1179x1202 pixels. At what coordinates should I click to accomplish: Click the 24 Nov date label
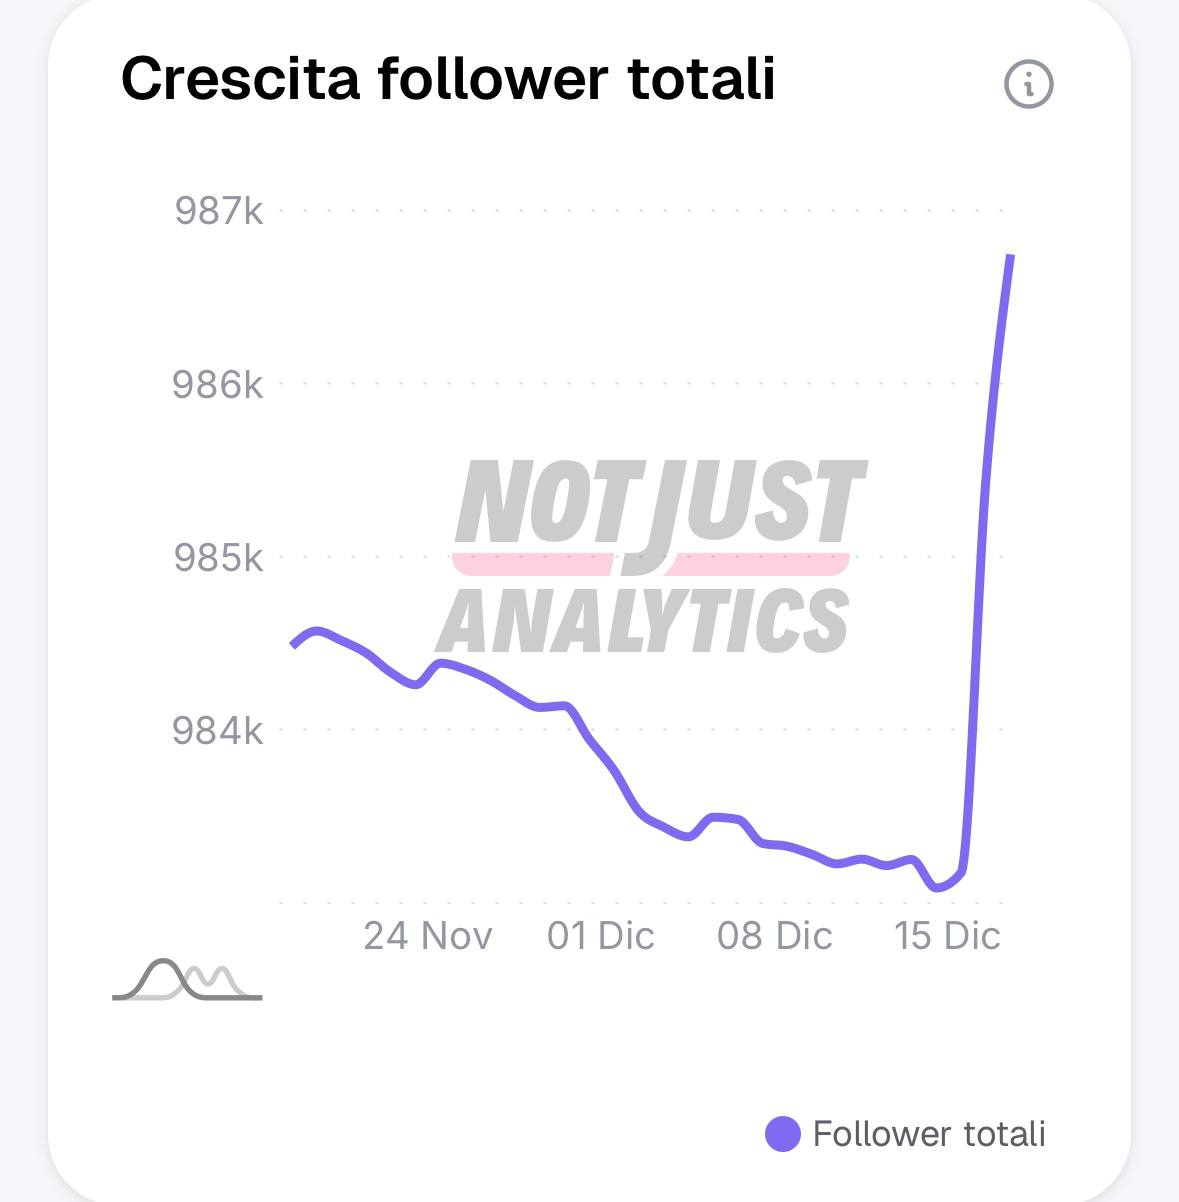[x=428, y=936]
